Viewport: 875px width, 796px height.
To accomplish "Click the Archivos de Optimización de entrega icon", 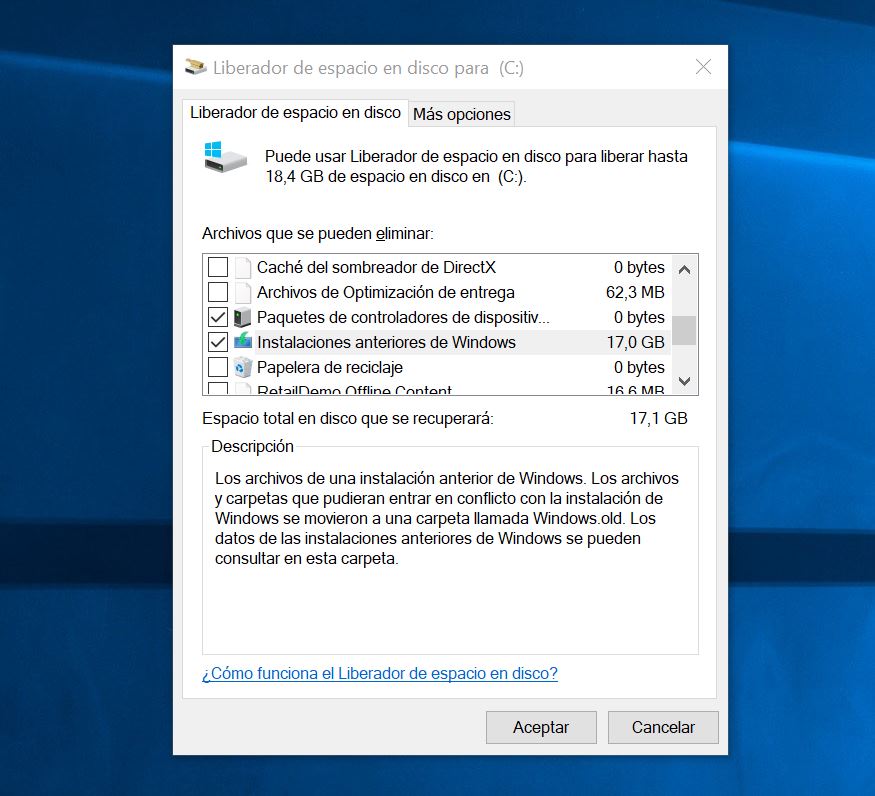I will pyautogui.click(x=243, y=293).
